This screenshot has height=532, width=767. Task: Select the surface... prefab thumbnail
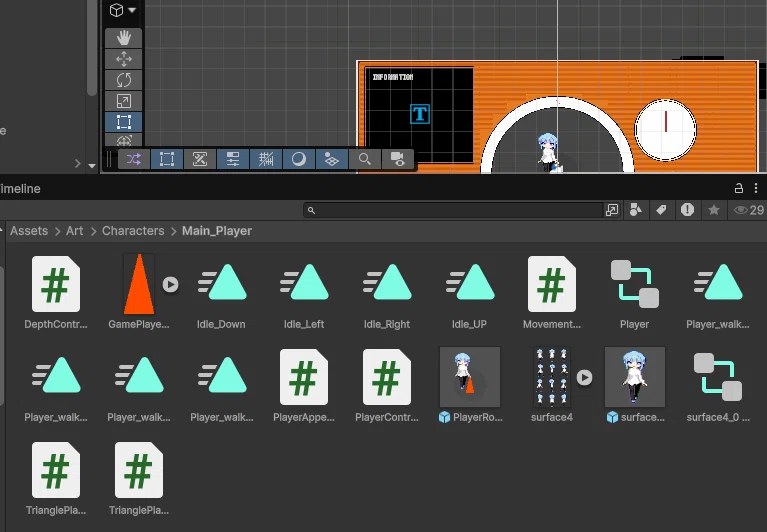point(634,377)
